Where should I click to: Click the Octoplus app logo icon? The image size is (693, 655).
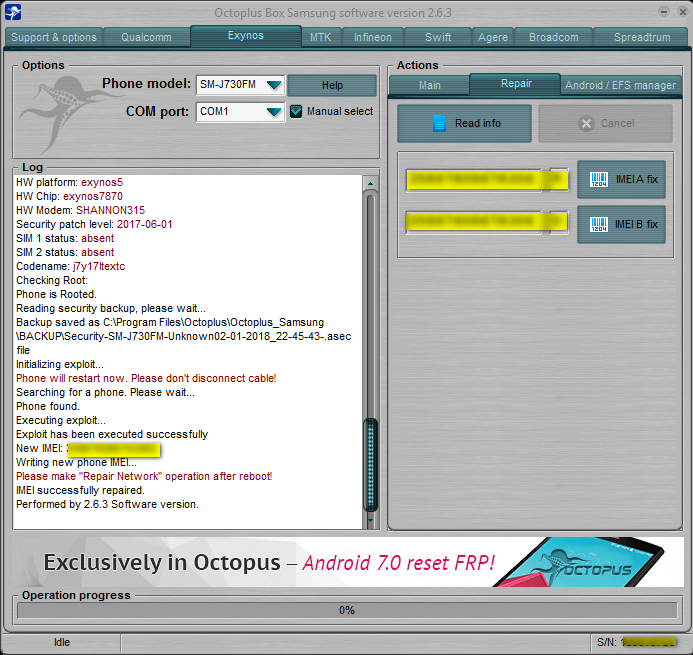[12, 12]
